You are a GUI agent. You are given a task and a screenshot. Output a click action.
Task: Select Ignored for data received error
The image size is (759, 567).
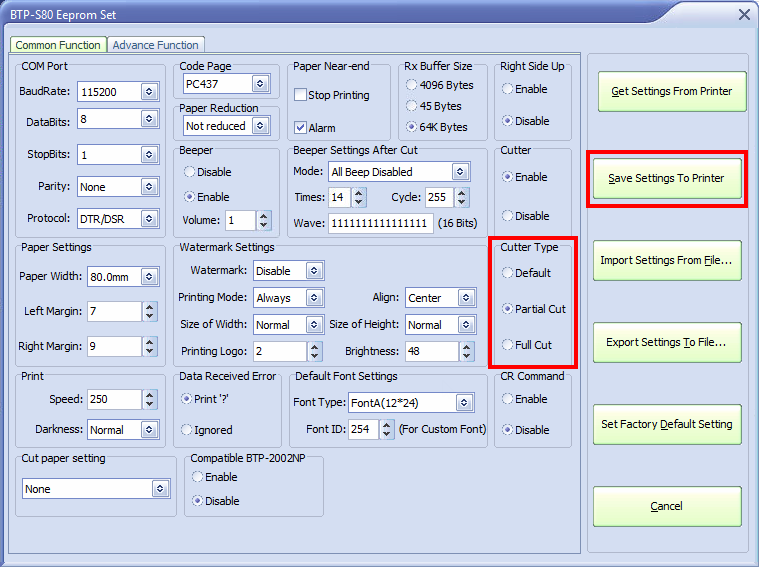coord(186,429)
